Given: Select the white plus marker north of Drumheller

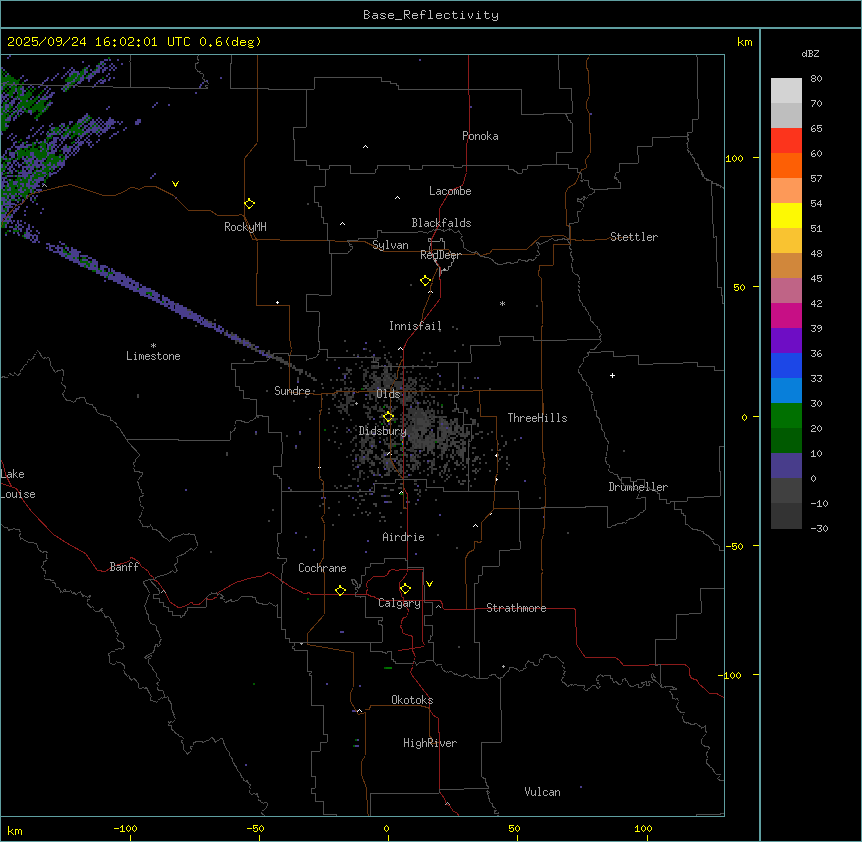Looking at the screenshot, I should pos(612,375).
